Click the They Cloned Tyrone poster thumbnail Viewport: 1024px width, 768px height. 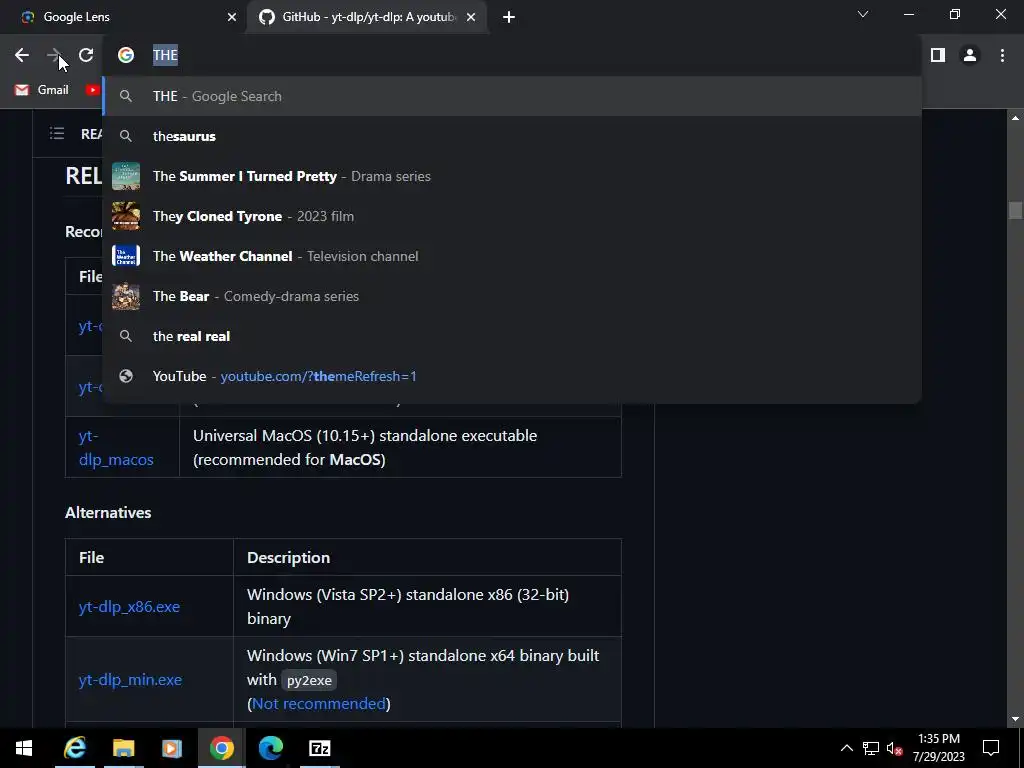(x=126, y=216)
